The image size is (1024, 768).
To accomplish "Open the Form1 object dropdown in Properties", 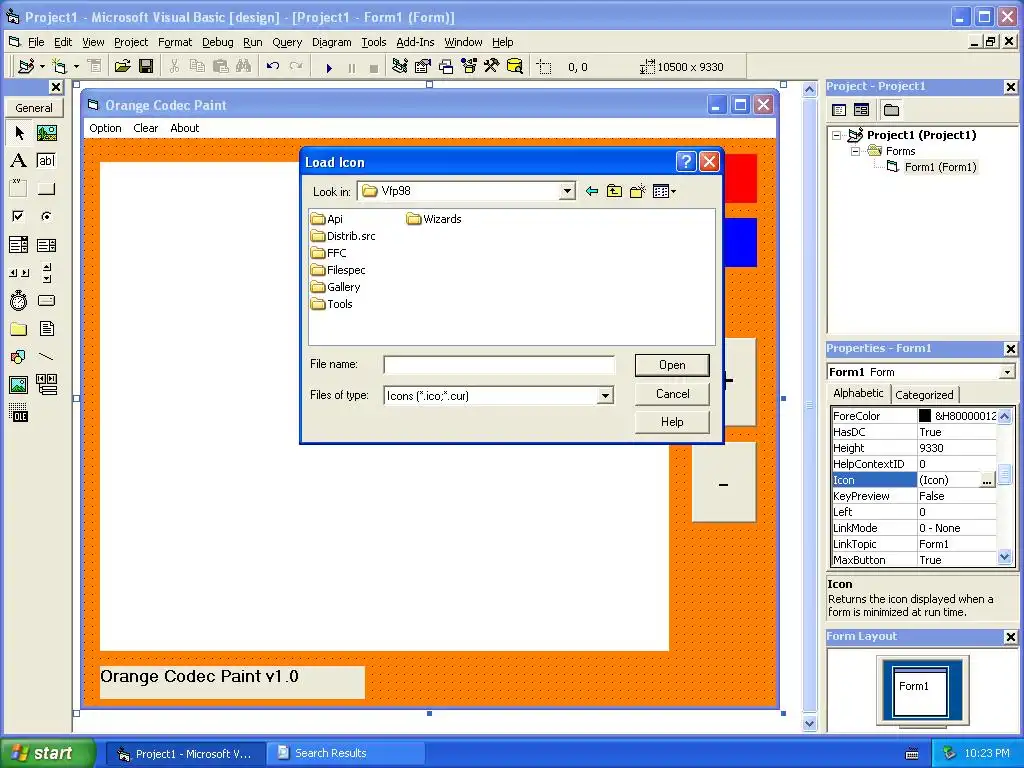I will click(1007, 372).
